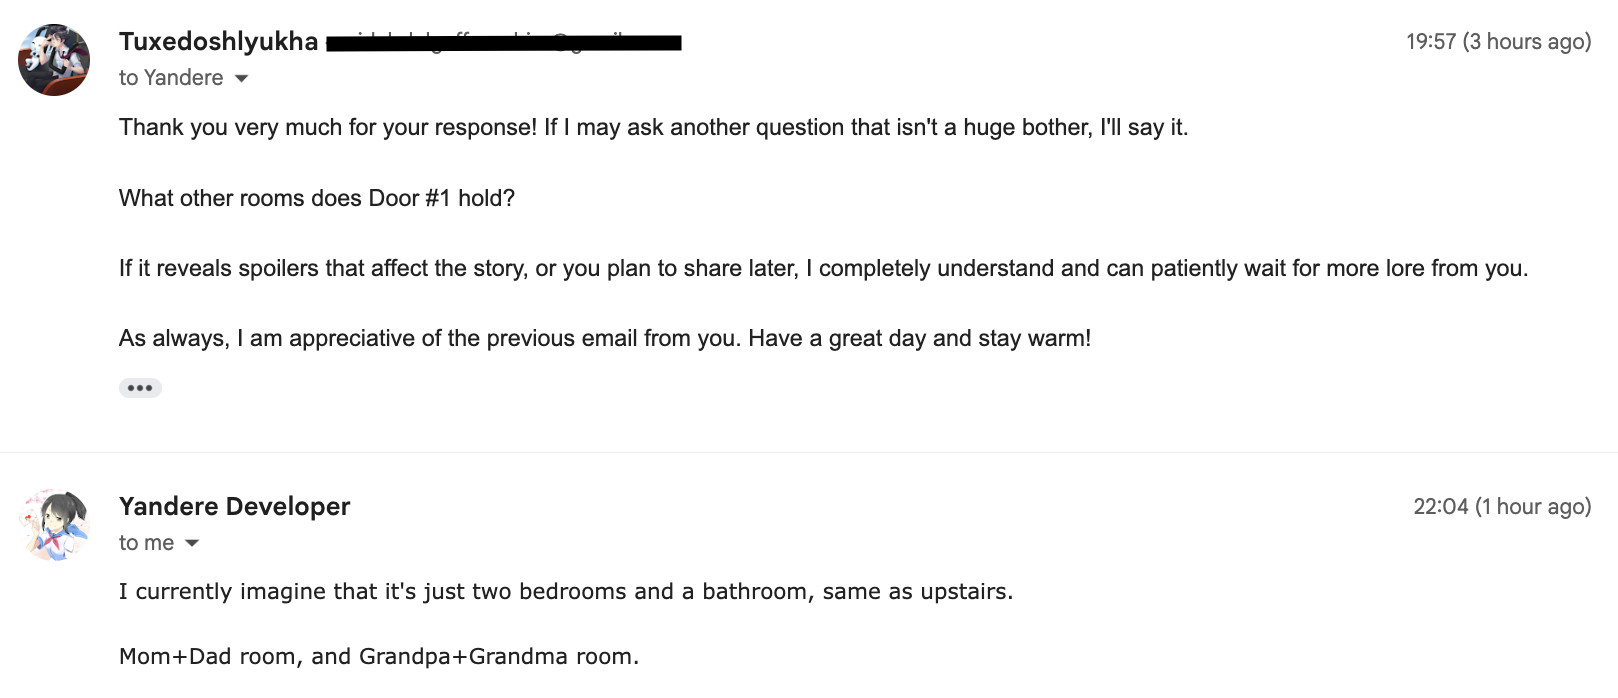This screenshot has height=698, width=1618.
Task: Click the reply line starting "I currently imagine"
Action: click(566, 592)
